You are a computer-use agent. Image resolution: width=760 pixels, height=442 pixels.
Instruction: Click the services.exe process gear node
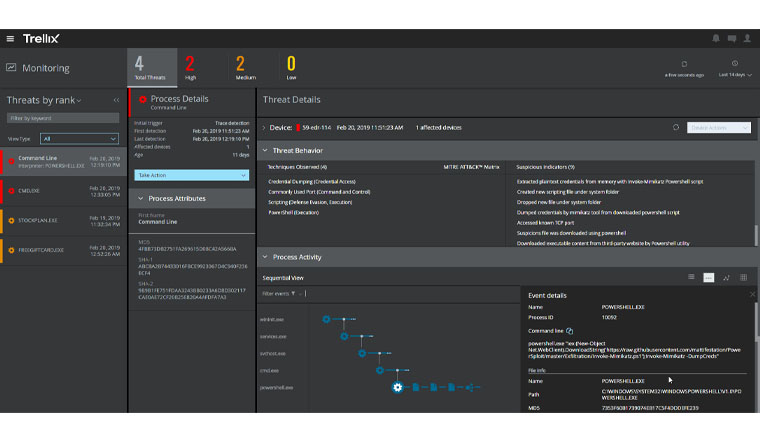pos(344,336)
